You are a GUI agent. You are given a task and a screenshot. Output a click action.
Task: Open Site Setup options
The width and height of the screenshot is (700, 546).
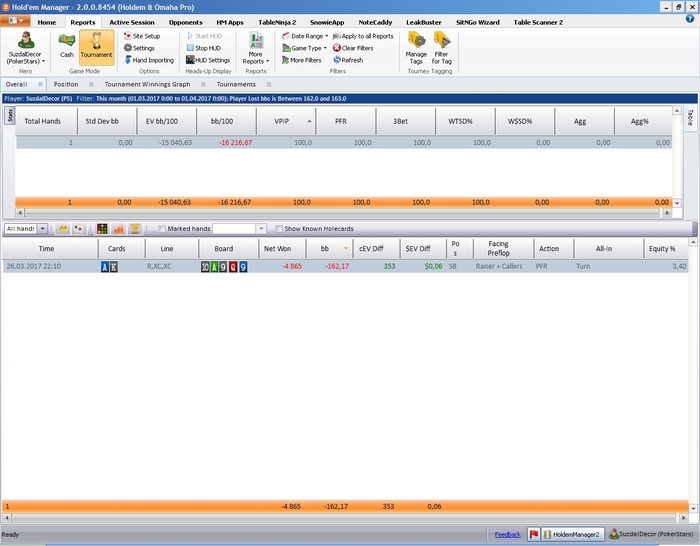coord(142,36)
